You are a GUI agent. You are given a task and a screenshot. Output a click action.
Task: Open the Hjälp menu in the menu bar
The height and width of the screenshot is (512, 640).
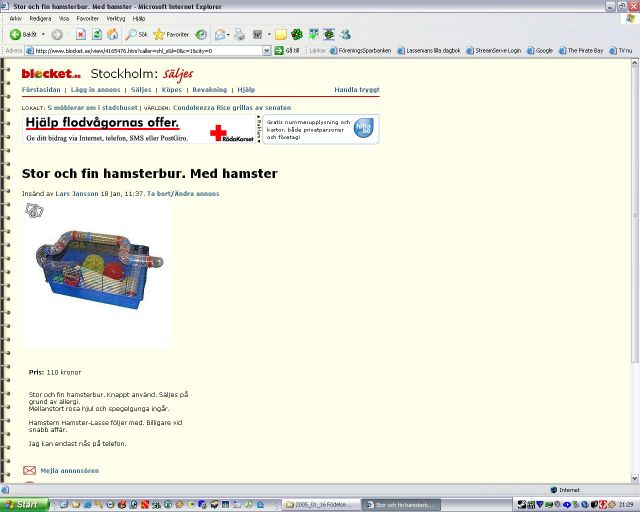pyautogui.click(x=139, y=19)
